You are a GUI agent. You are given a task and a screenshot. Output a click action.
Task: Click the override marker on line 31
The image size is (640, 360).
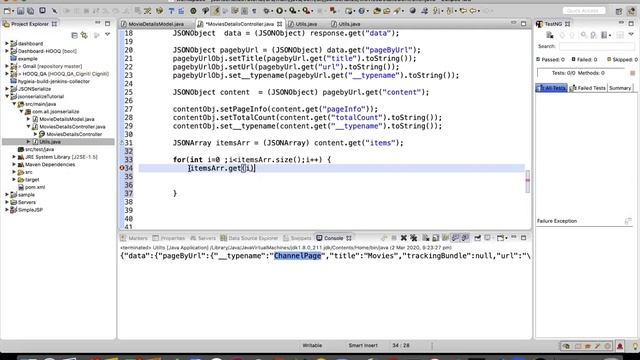point(122,143)
